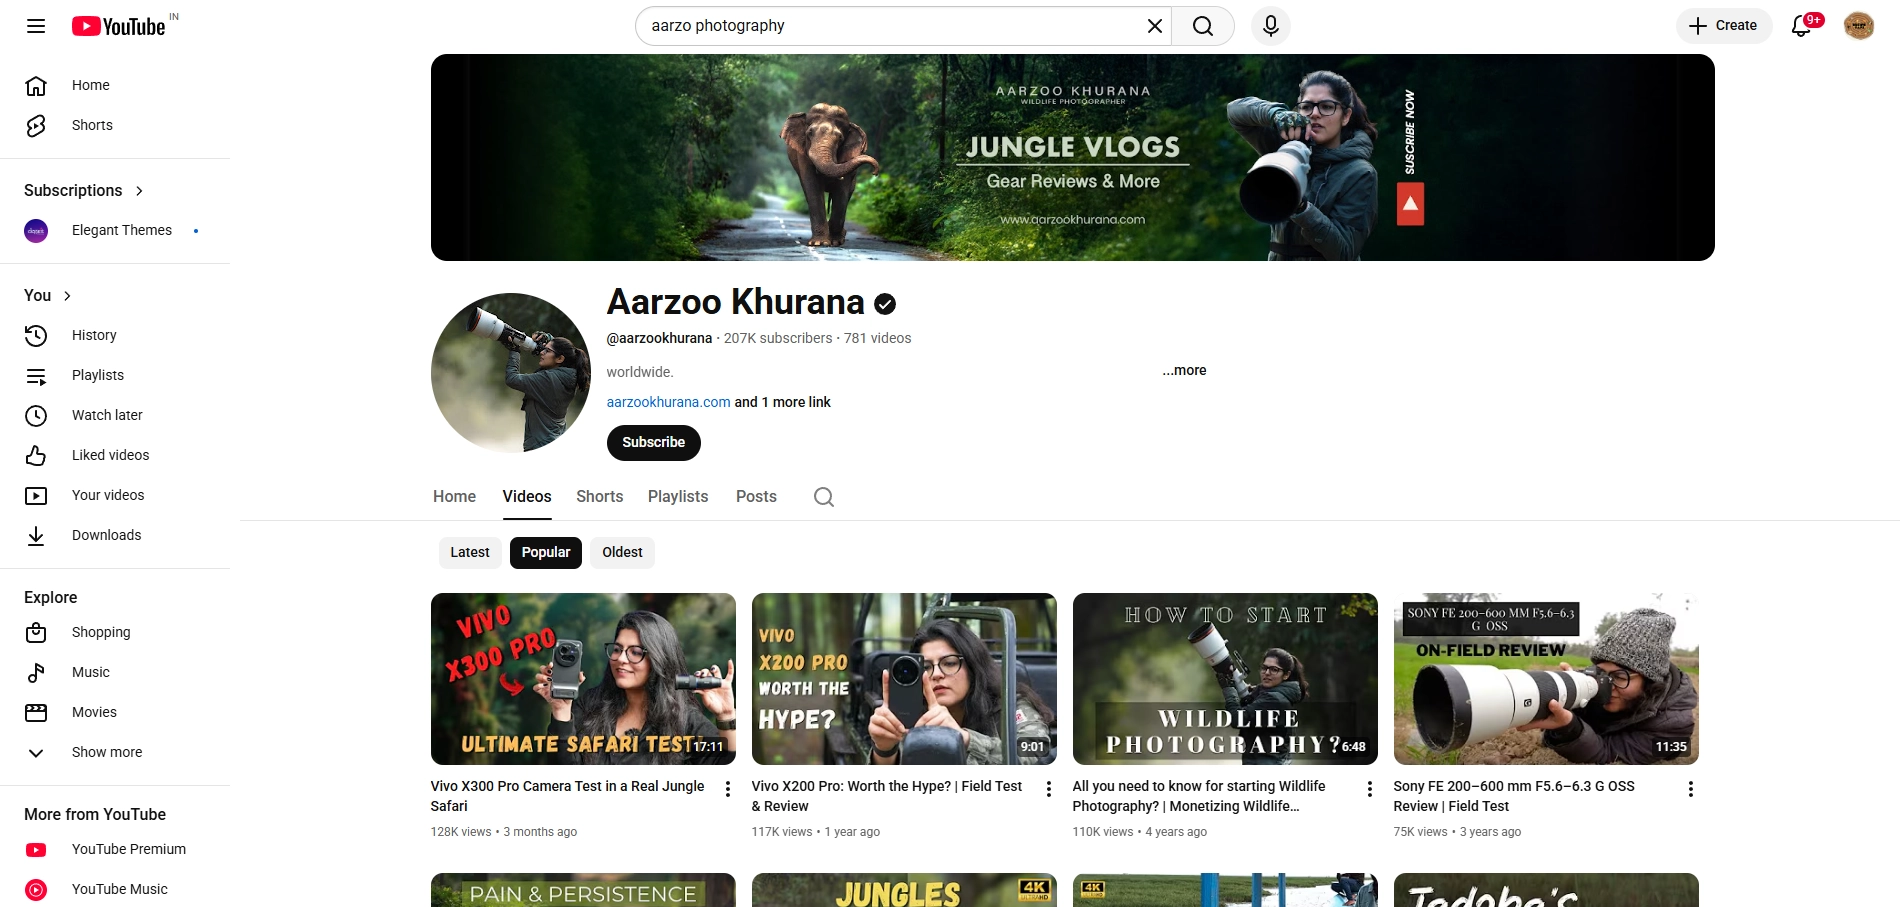Click the search magnifier button
The image size is (1900, 907).
pos(1203,26)
